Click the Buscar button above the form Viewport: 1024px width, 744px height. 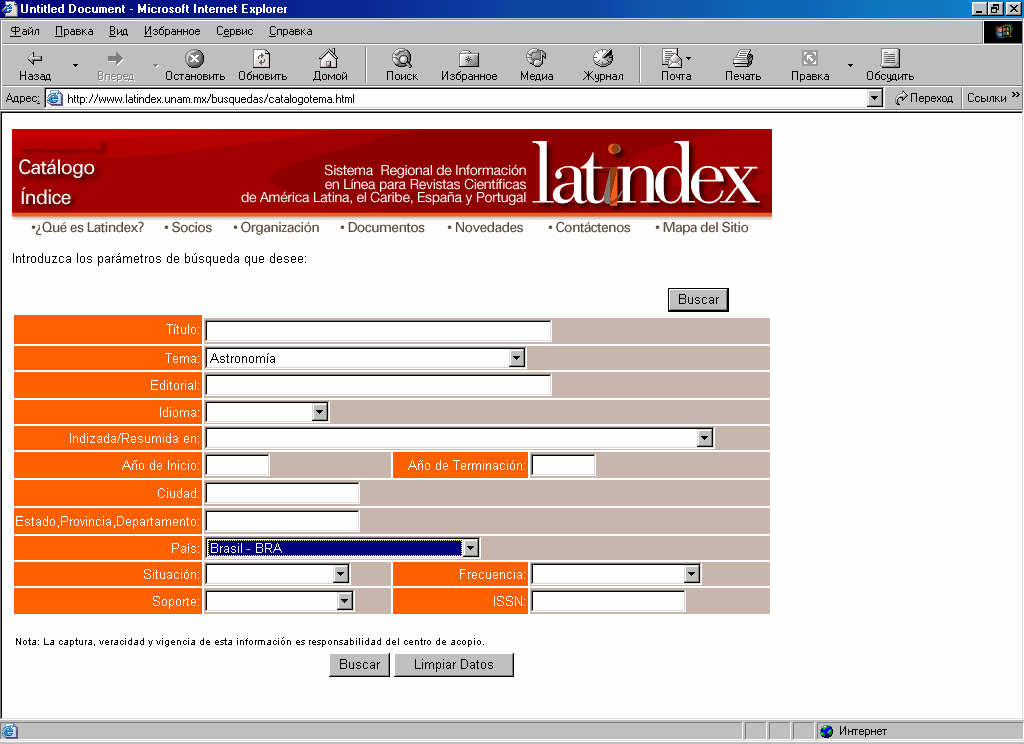[x=698, y=300]
